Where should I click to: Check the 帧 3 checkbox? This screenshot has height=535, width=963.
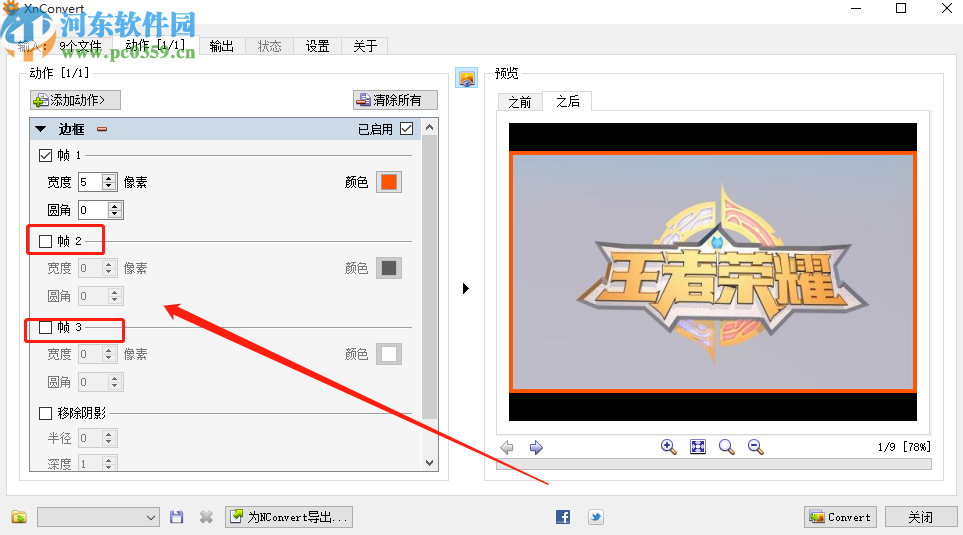click(45, 327)
